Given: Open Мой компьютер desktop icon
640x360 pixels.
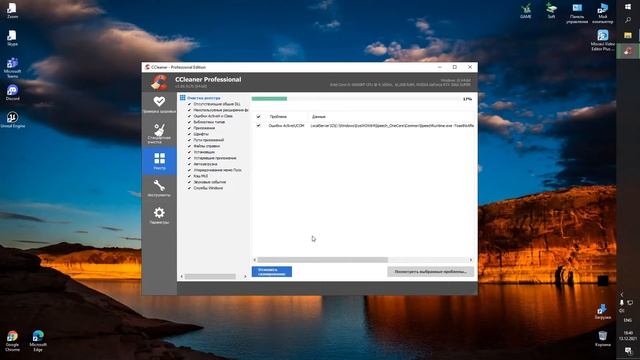Looking at the screenshot, I should [x=603, y=13].
